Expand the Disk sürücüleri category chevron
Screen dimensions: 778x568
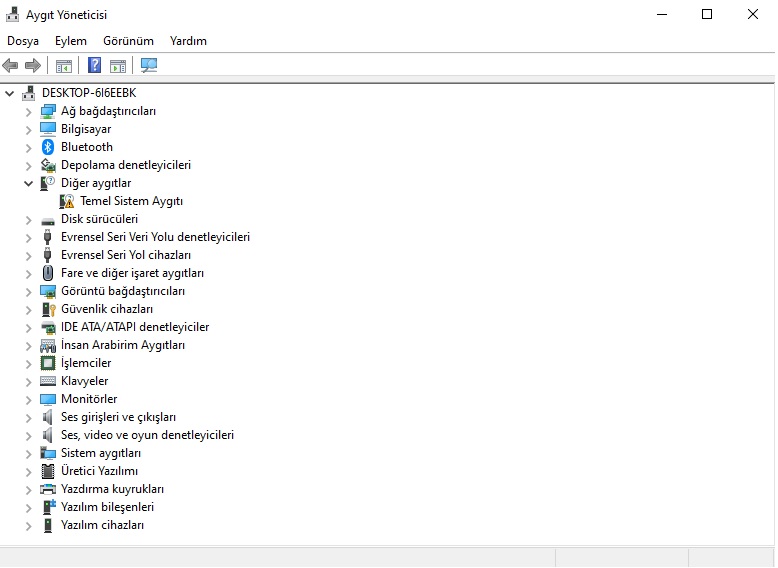[x=28, y=219]
